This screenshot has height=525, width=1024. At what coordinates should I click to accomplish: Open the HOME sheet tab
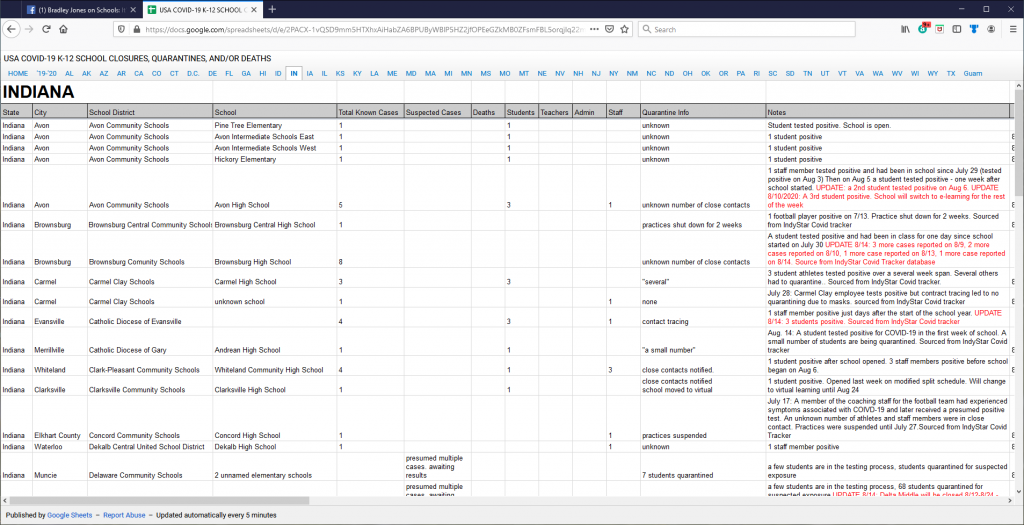pos(18,74)
